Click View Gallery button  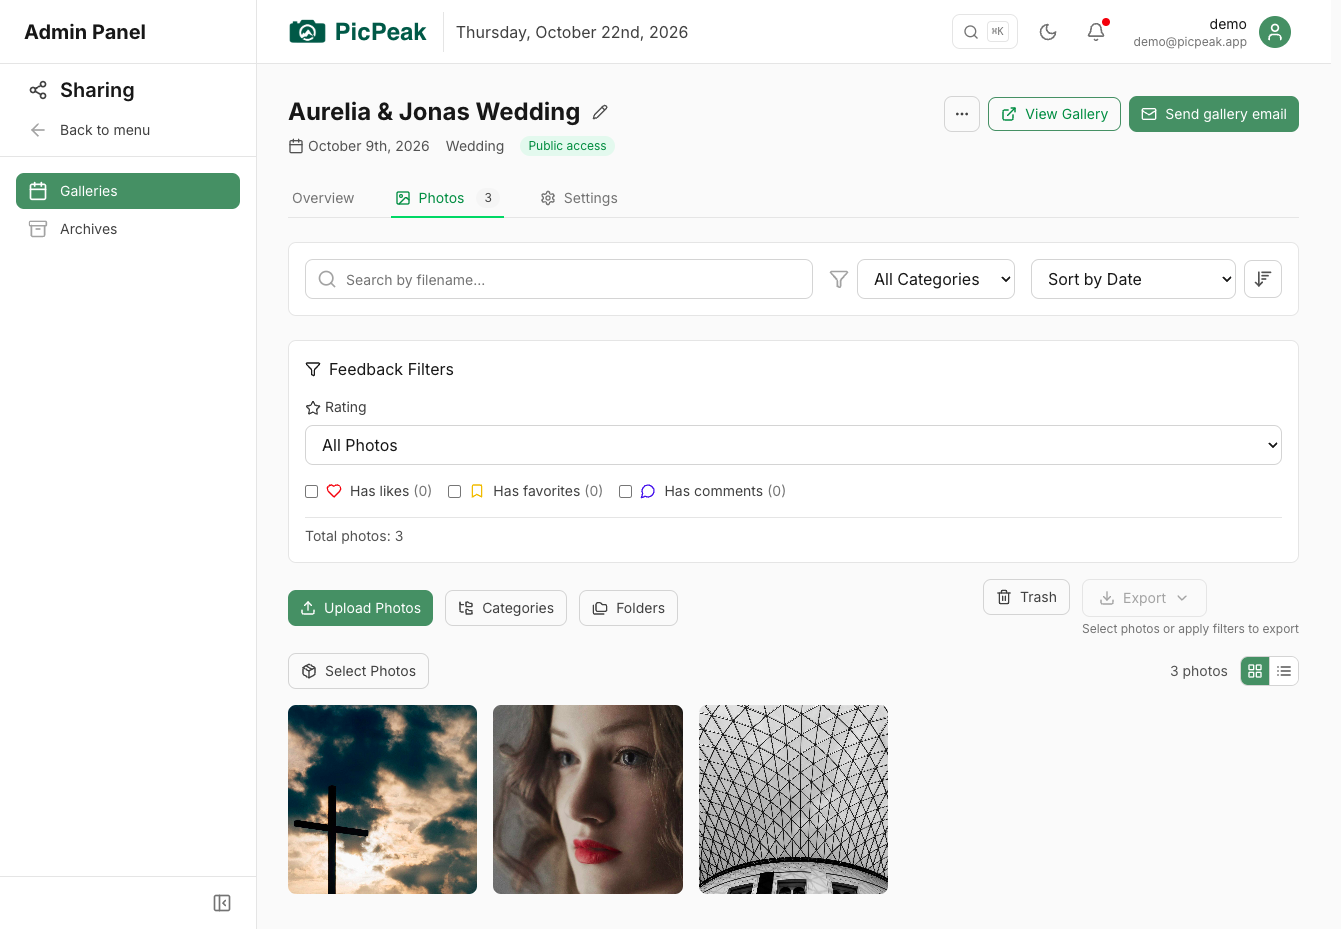point(1054,114)
